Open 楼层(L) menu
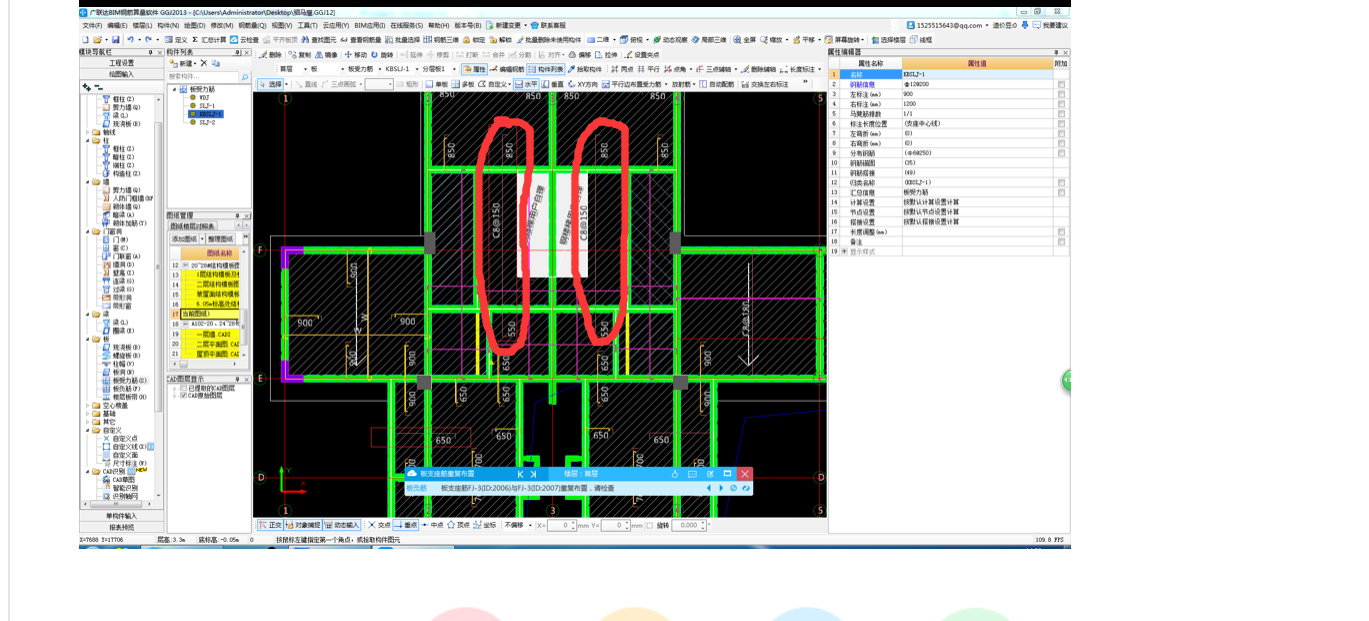 point(142,25)
